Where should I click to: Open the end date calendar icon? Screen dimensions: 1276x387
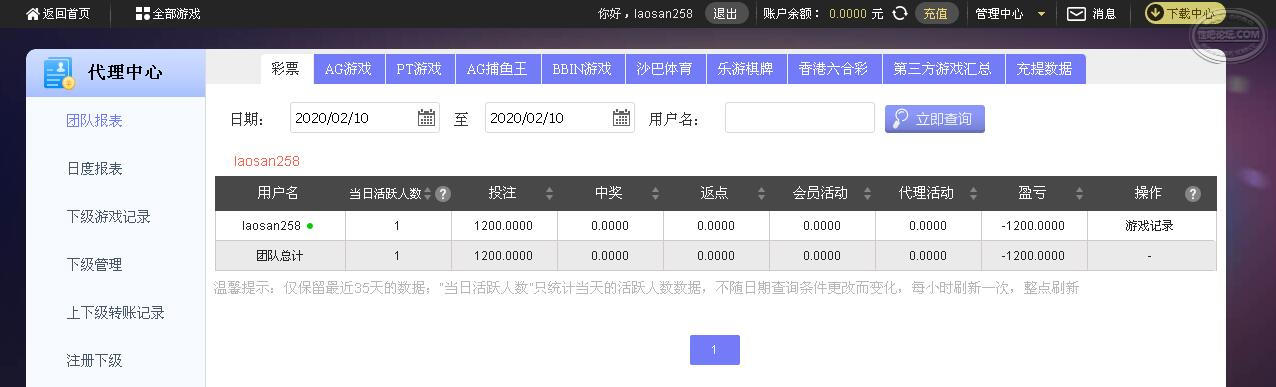[621, 118]
